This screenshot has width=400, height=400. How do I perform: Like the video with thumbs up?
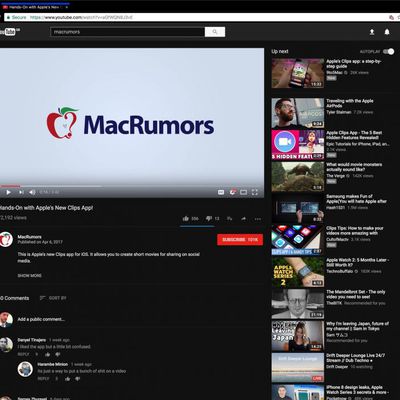point(186,219)
